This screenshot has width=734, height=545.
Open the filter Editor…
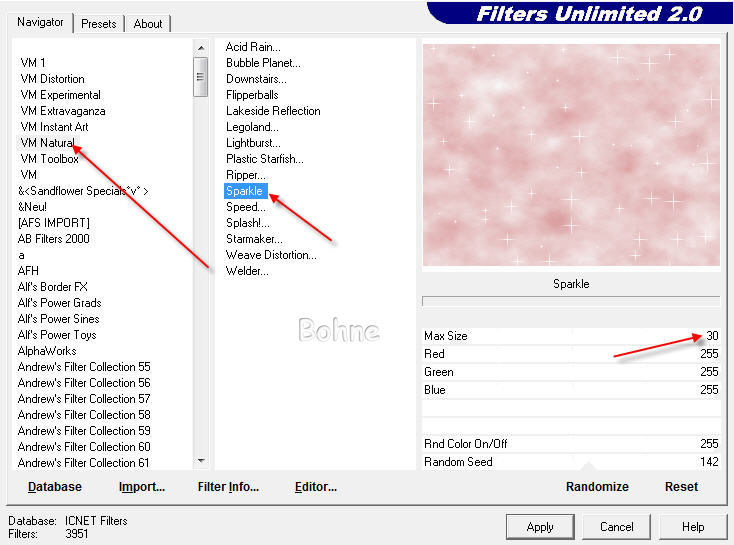[316, 487]
